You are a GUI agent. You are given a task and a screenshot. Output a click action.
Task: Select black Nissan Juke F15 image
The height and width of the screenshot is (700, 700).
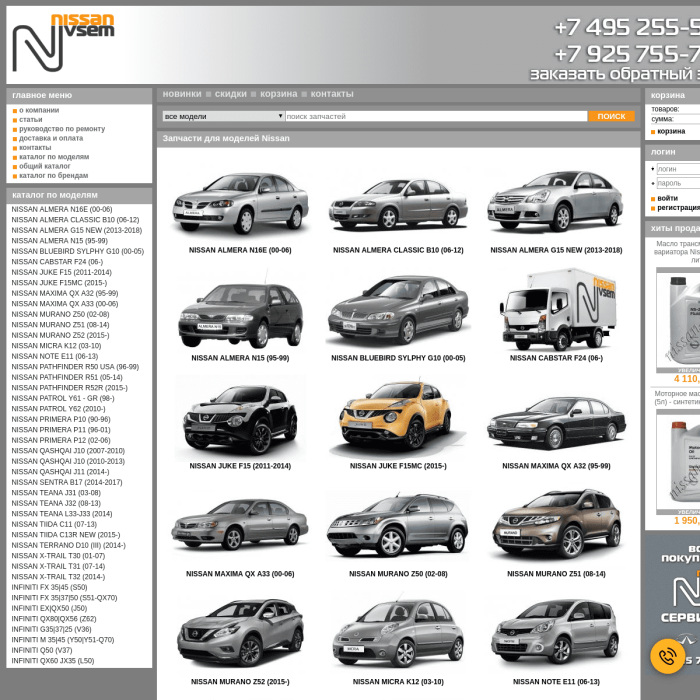[240, 420]
